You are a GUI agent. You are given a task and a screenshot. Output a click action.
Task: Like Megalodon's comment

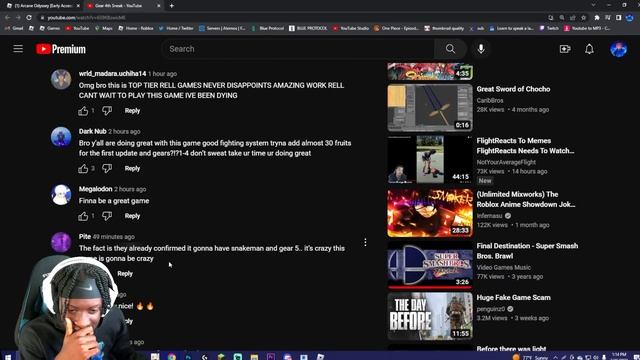(x=83, y=216)
